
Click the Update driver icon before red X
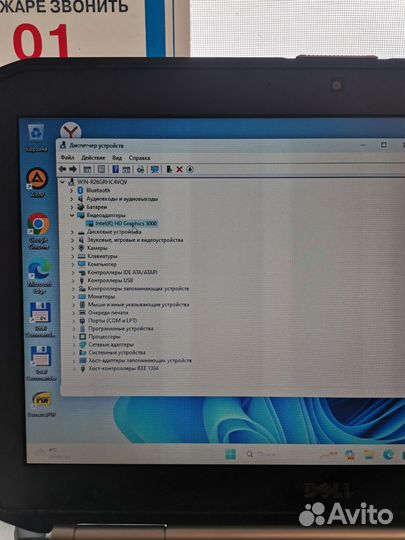pos(169,169)
